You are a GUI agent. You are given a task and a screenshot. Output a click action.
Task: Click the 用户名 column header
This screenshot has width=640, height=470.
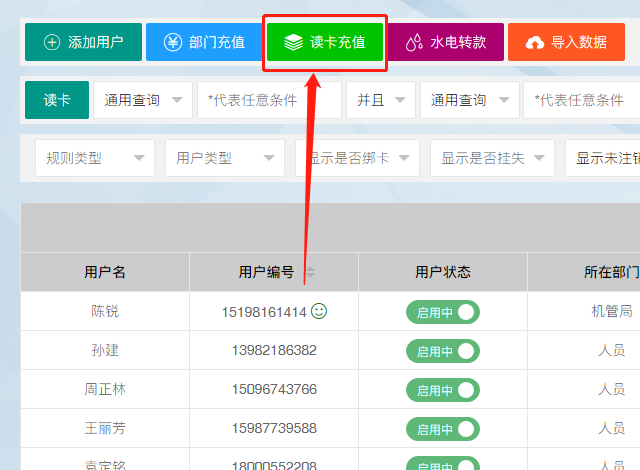(x=105, y=272)
